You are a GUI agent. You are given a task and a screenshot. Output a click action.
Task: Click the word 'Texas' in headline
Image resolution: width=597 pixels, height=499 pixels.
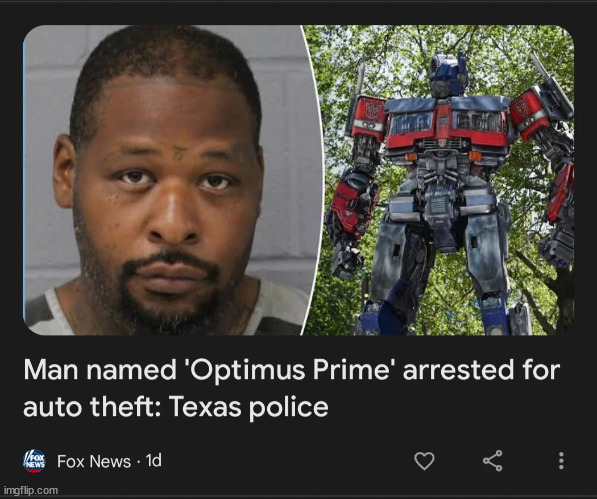tap(206, 407)
